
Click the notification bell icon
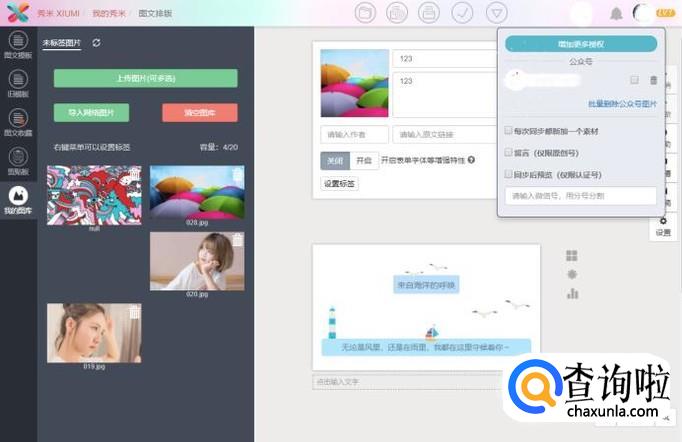(616, 13)
